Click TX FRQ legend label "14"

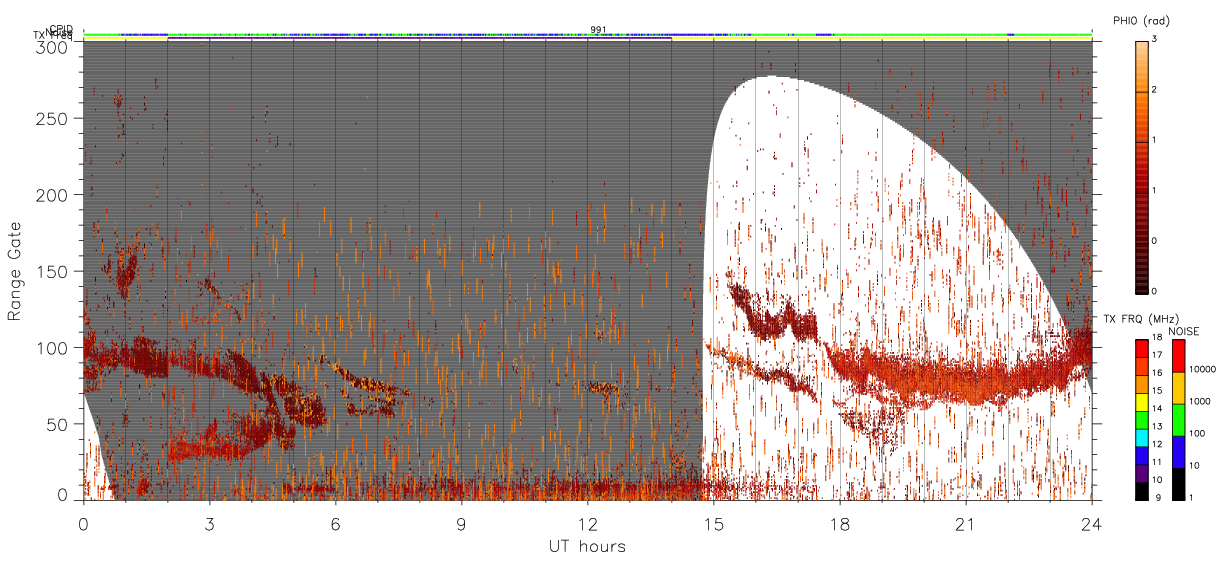[x=1156, y=408]
